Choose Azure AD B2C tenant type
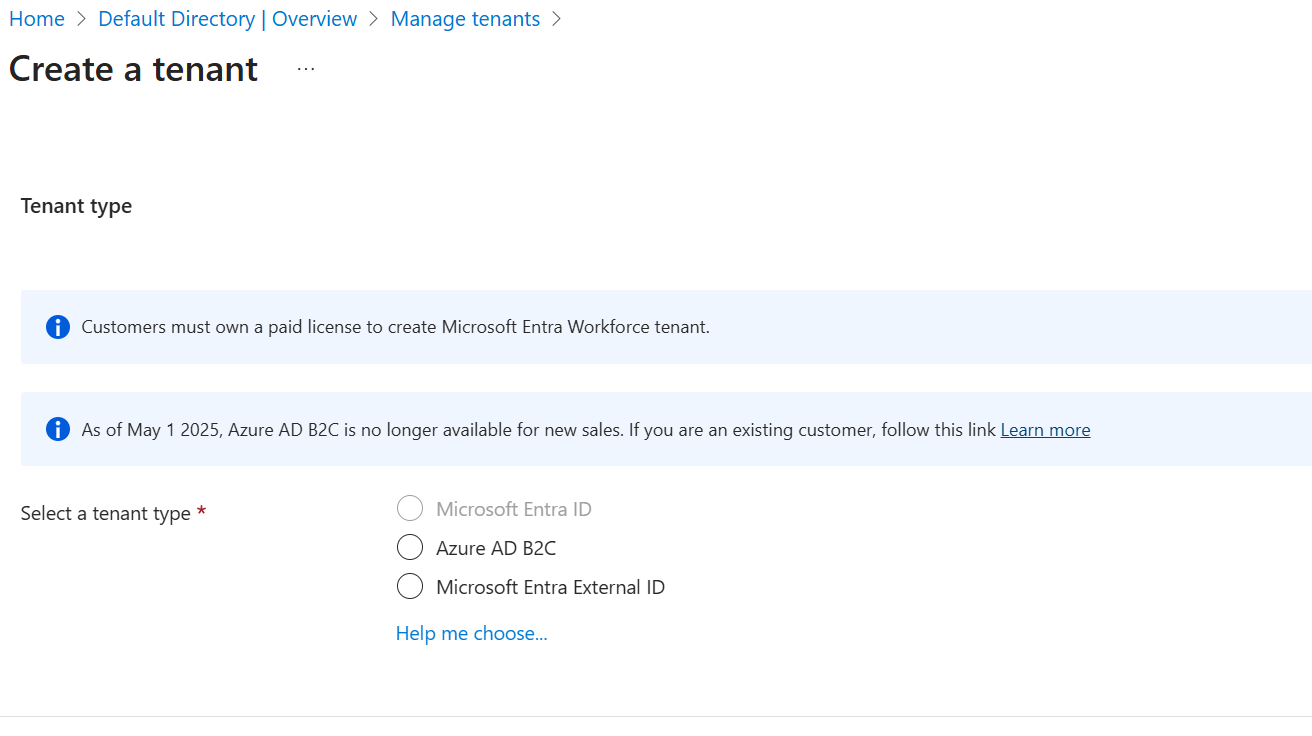 (410, 548)
